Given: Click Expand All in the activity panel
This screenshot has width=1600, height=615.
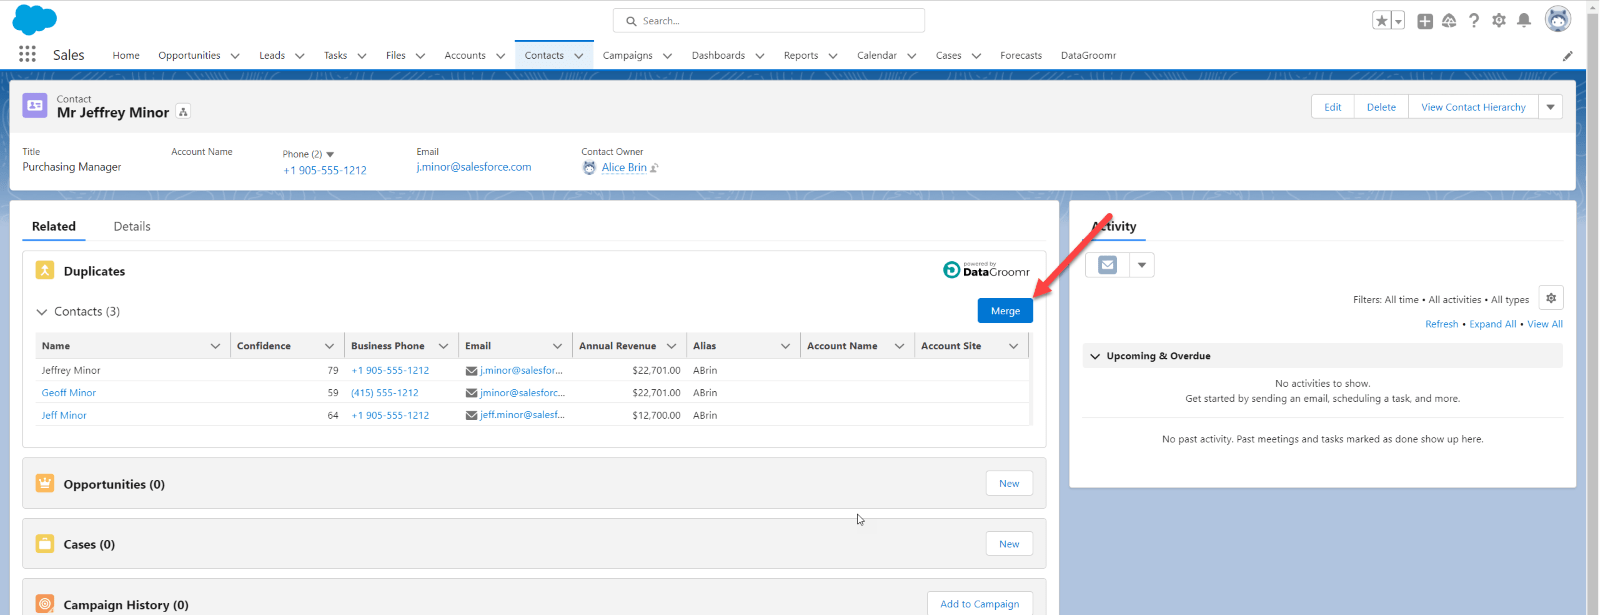Looking at the screenshot, I should (x=1492, y=324).
